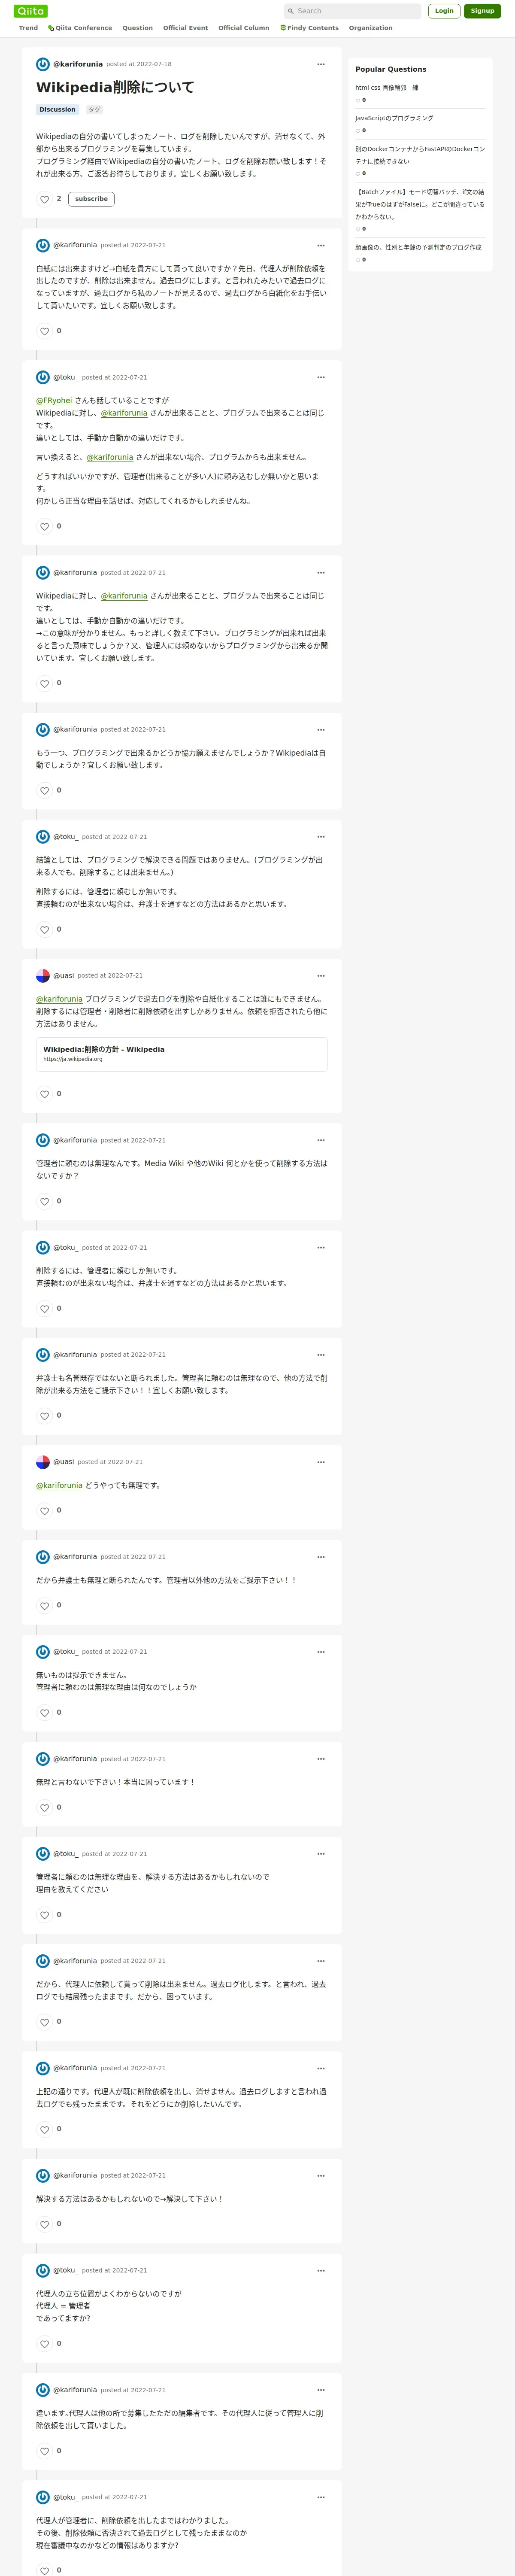Like the どうやっても無理です comment
This screenshot has width=515, height=2576.
[x=44, y=1511]
